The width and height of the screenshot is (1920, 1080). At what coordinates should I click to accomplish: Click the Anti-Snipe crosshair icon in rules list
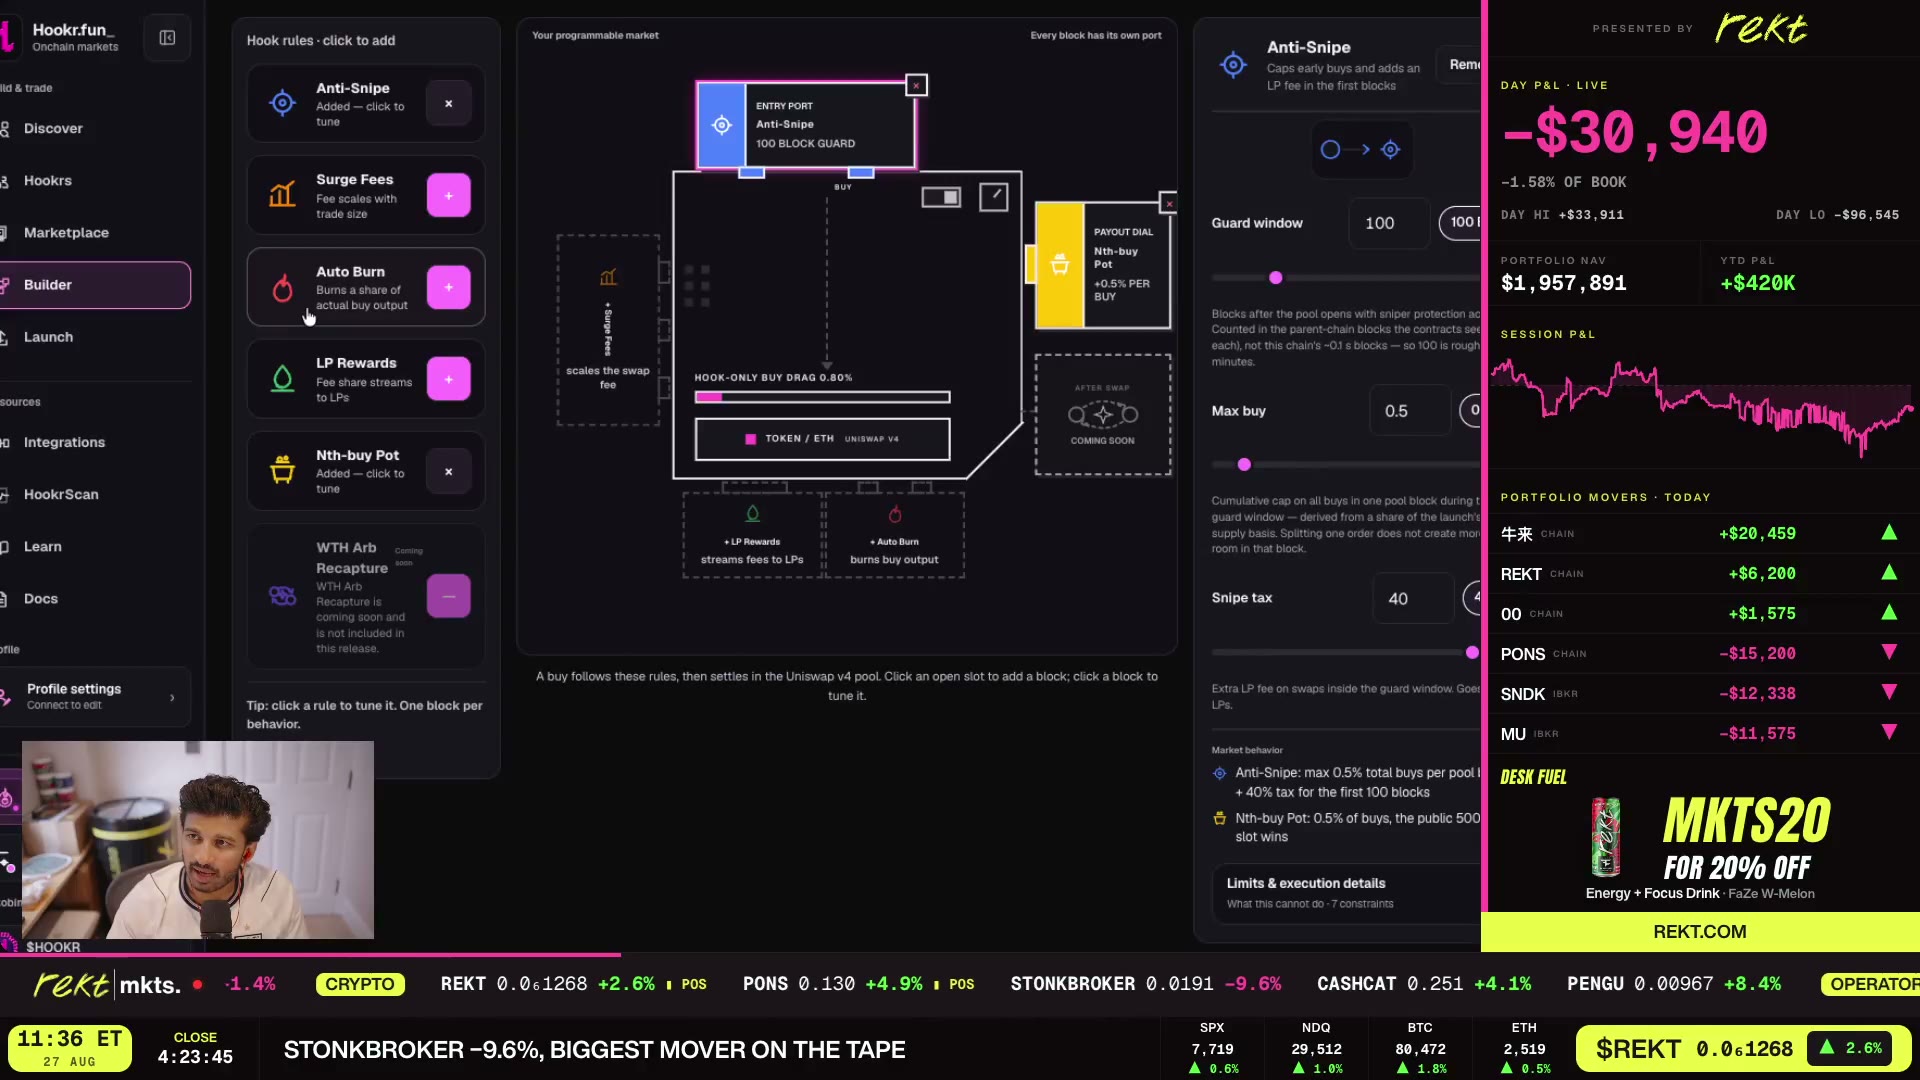tap(283, 103)
